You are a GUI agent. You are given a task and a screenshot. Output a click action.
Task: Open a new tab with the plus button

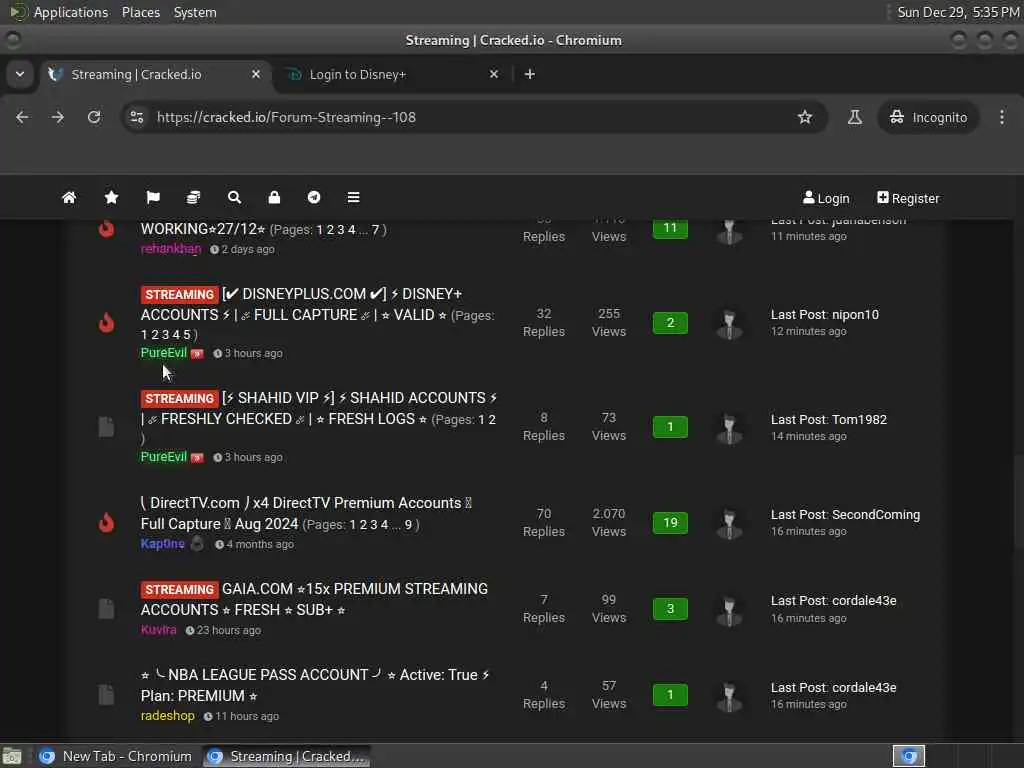pyautogui.click(x=530, y=74)
